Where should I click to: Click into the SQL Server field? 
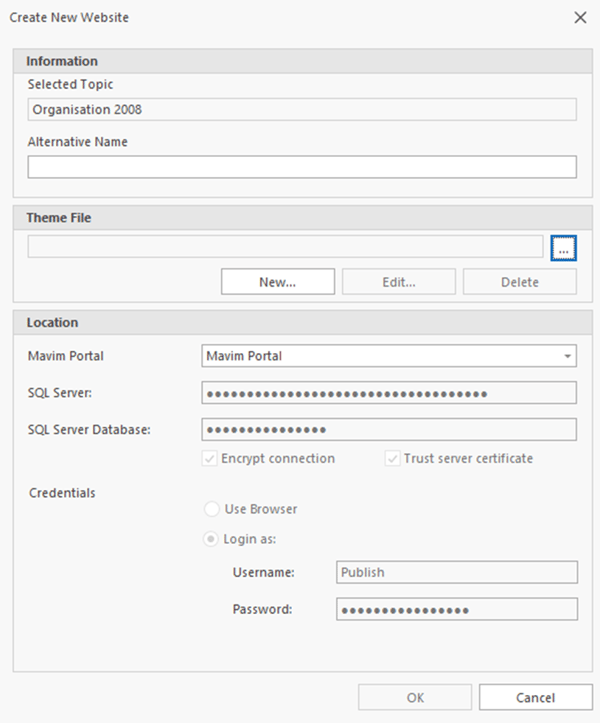[x=389, y=393]
